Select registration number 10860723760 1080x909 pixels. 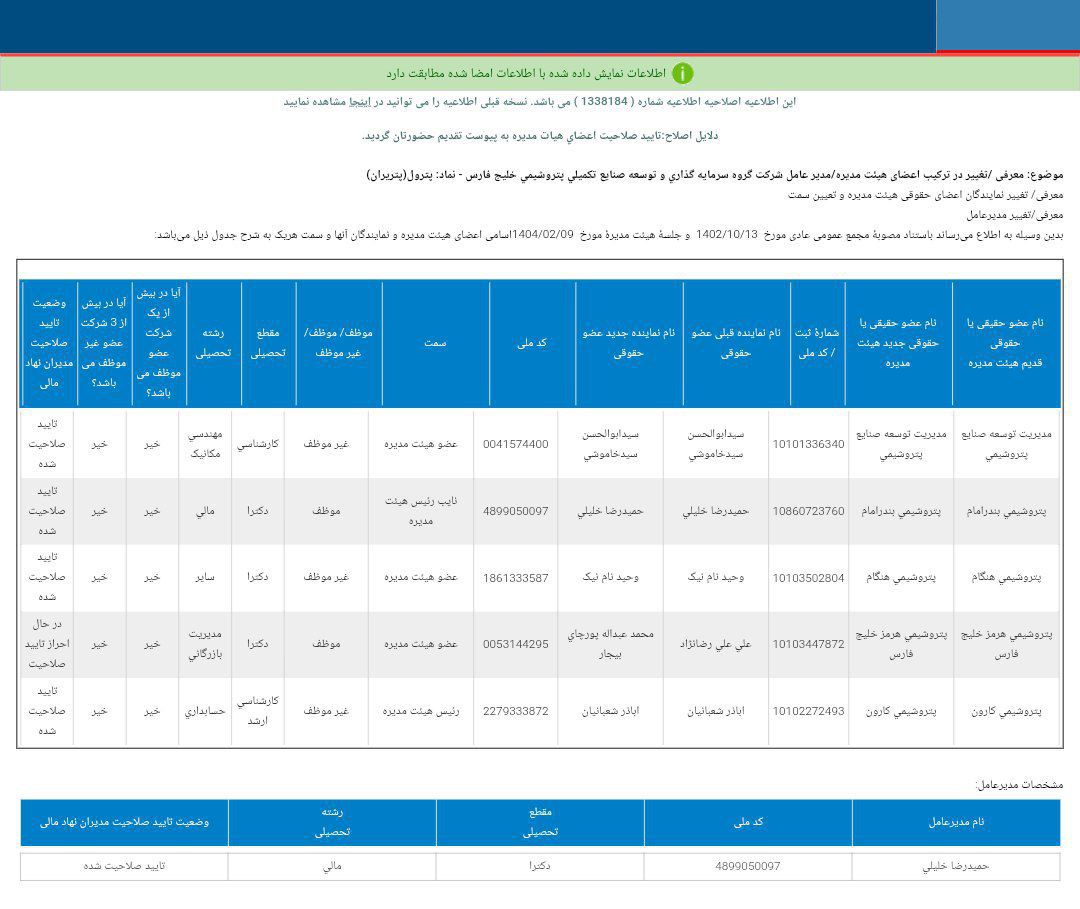[808, 511]
